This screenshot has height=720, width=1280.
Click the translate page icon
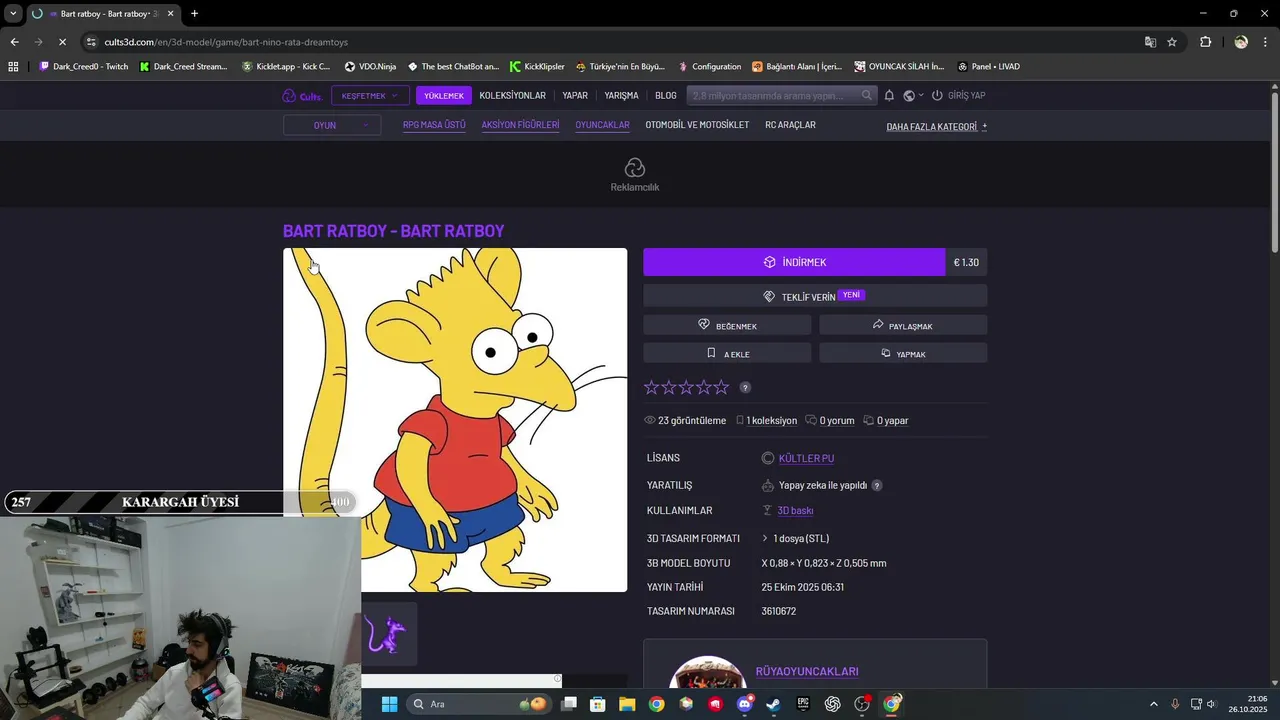[1150, 42]
